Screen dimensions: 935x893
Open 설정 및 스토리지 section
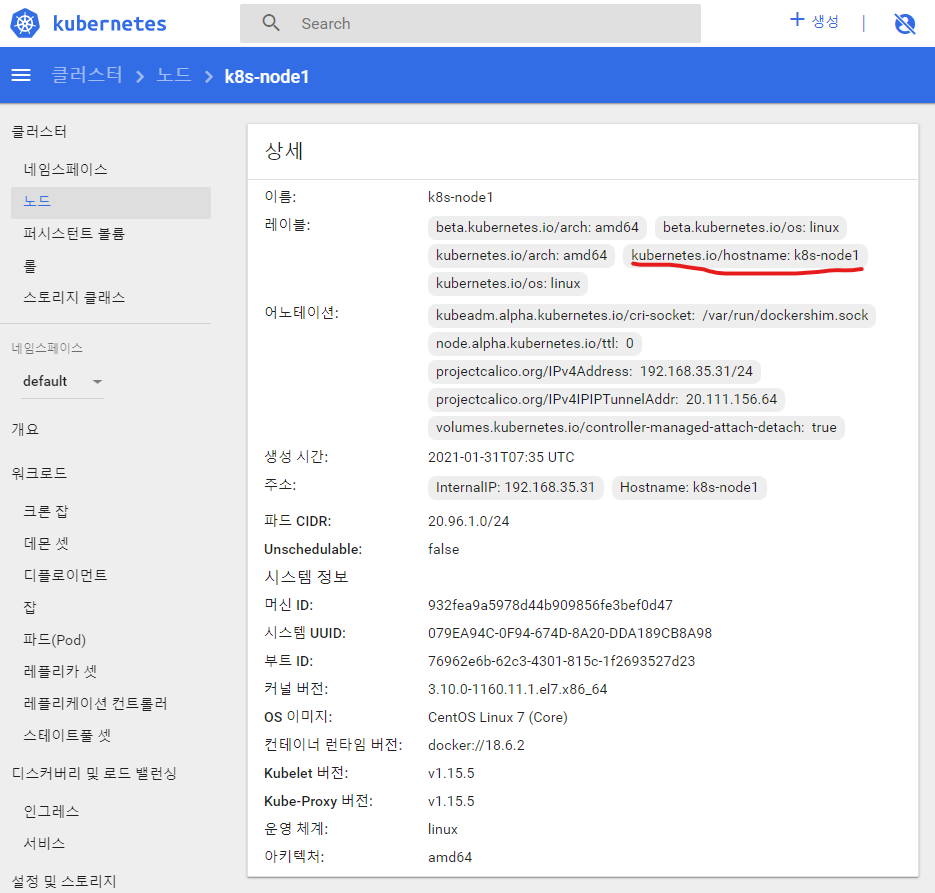point(64,881)
